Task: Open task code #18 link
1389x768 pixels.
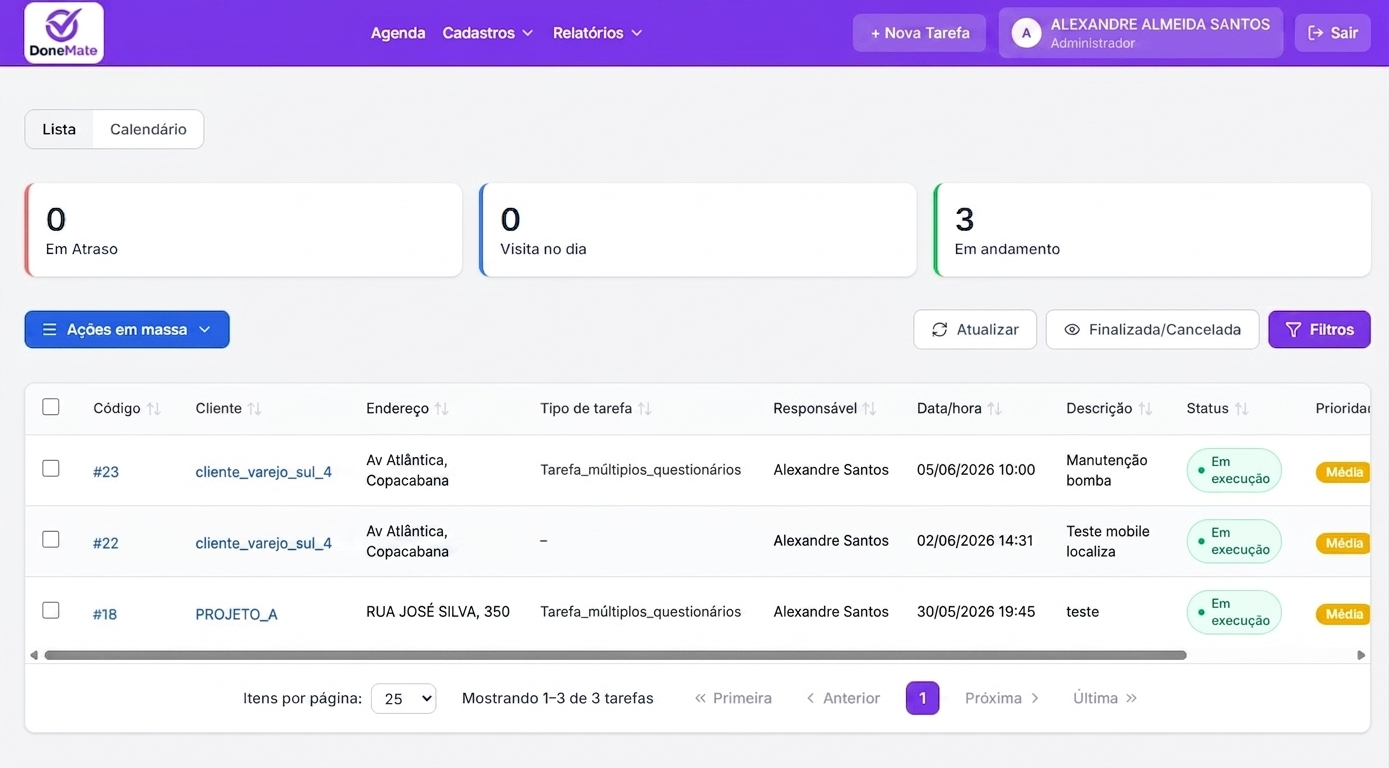Action: coord(105,614)
